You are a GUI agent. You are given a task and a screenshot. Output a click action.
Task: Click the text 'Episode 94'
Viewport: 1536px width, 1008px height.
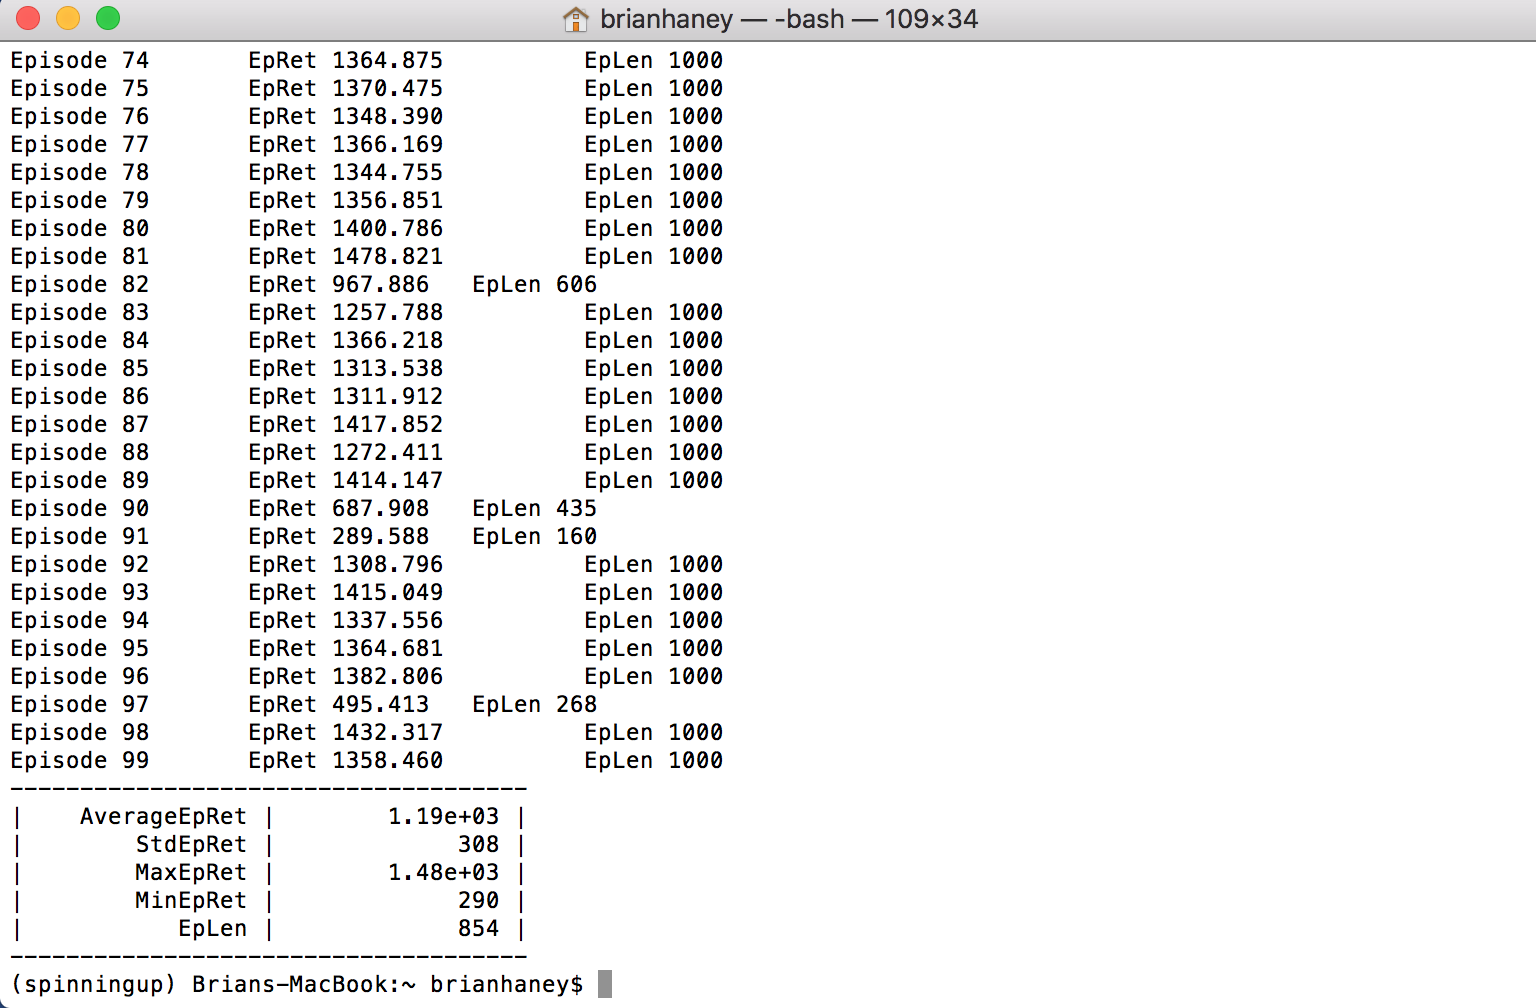80,620
